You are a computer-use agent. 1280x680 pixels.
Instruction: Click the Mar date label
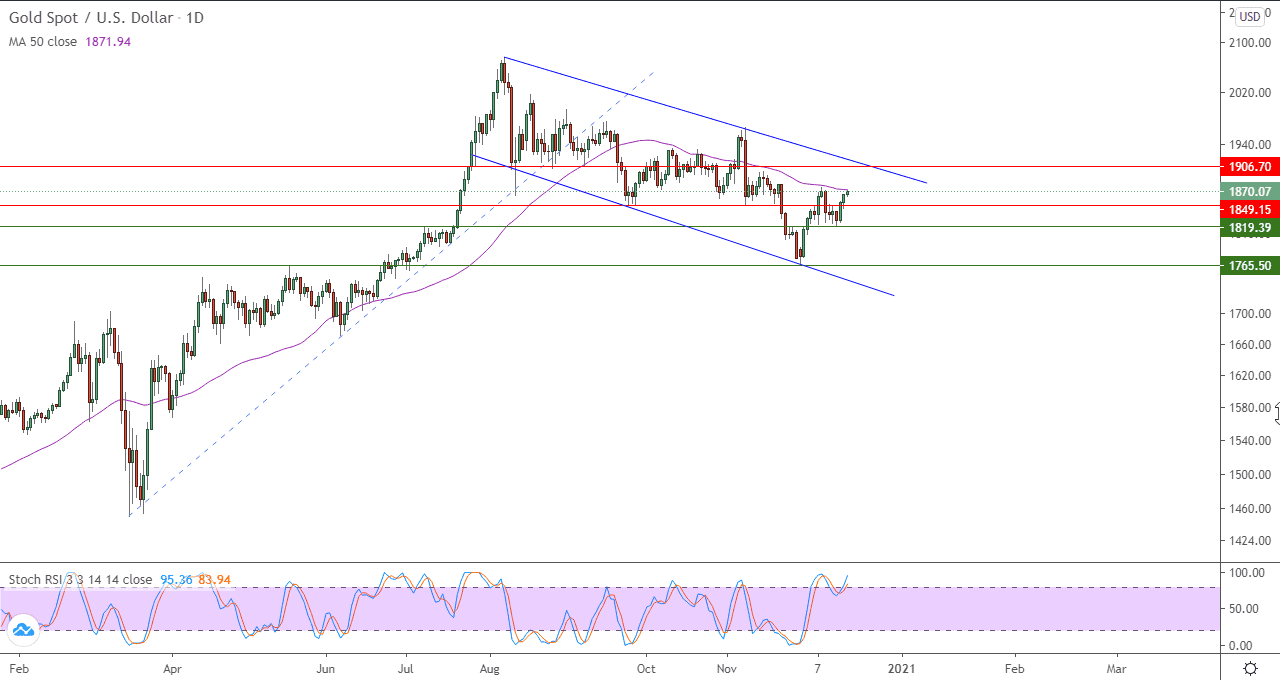[1117, 668]
